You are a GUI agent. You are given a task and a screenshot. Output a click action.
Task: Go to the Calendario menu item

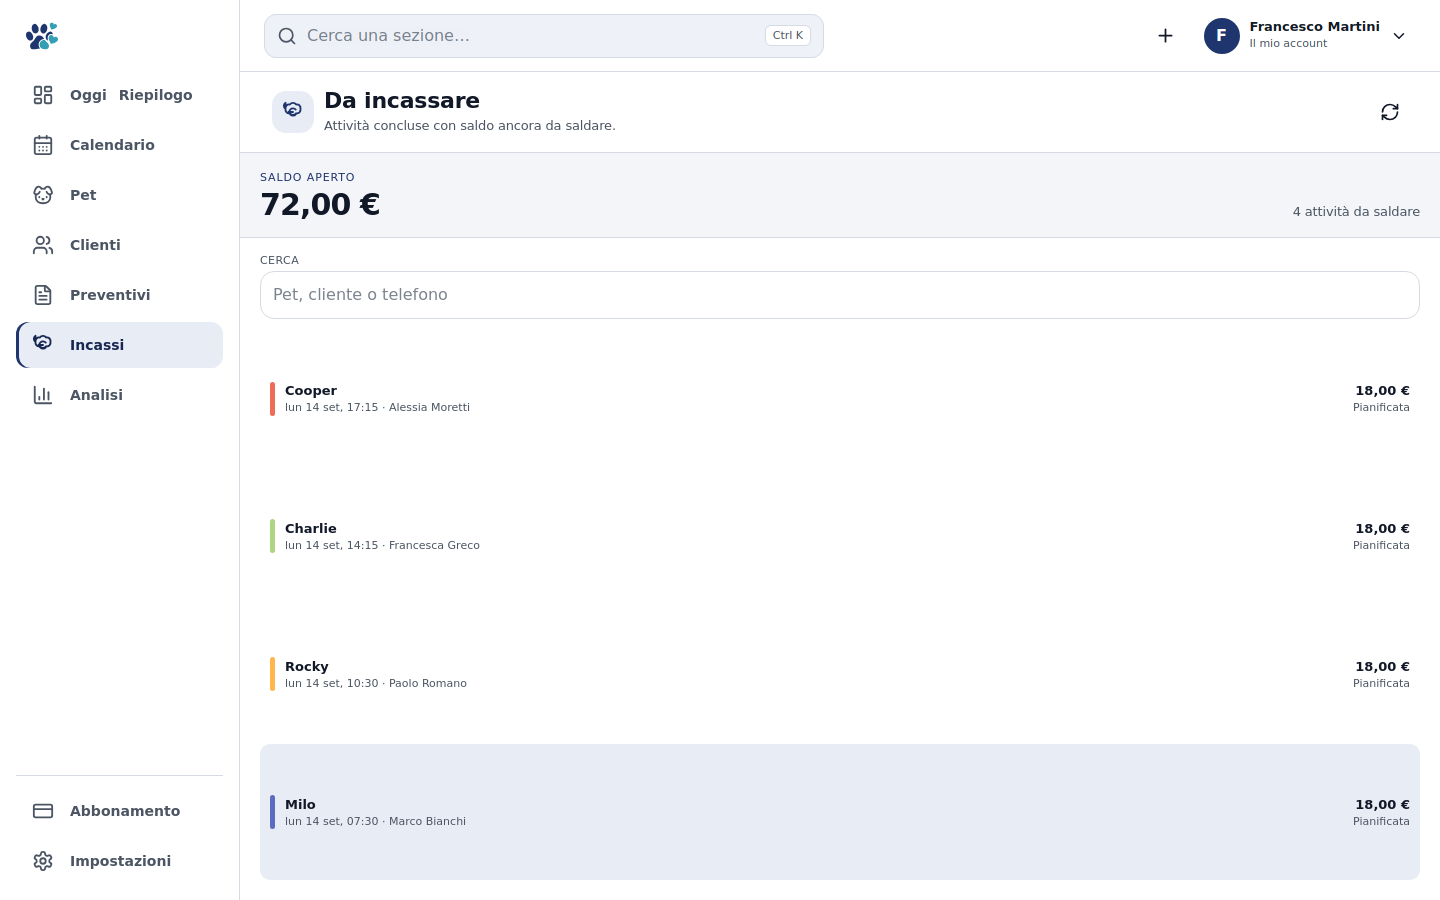coord(119,145)
